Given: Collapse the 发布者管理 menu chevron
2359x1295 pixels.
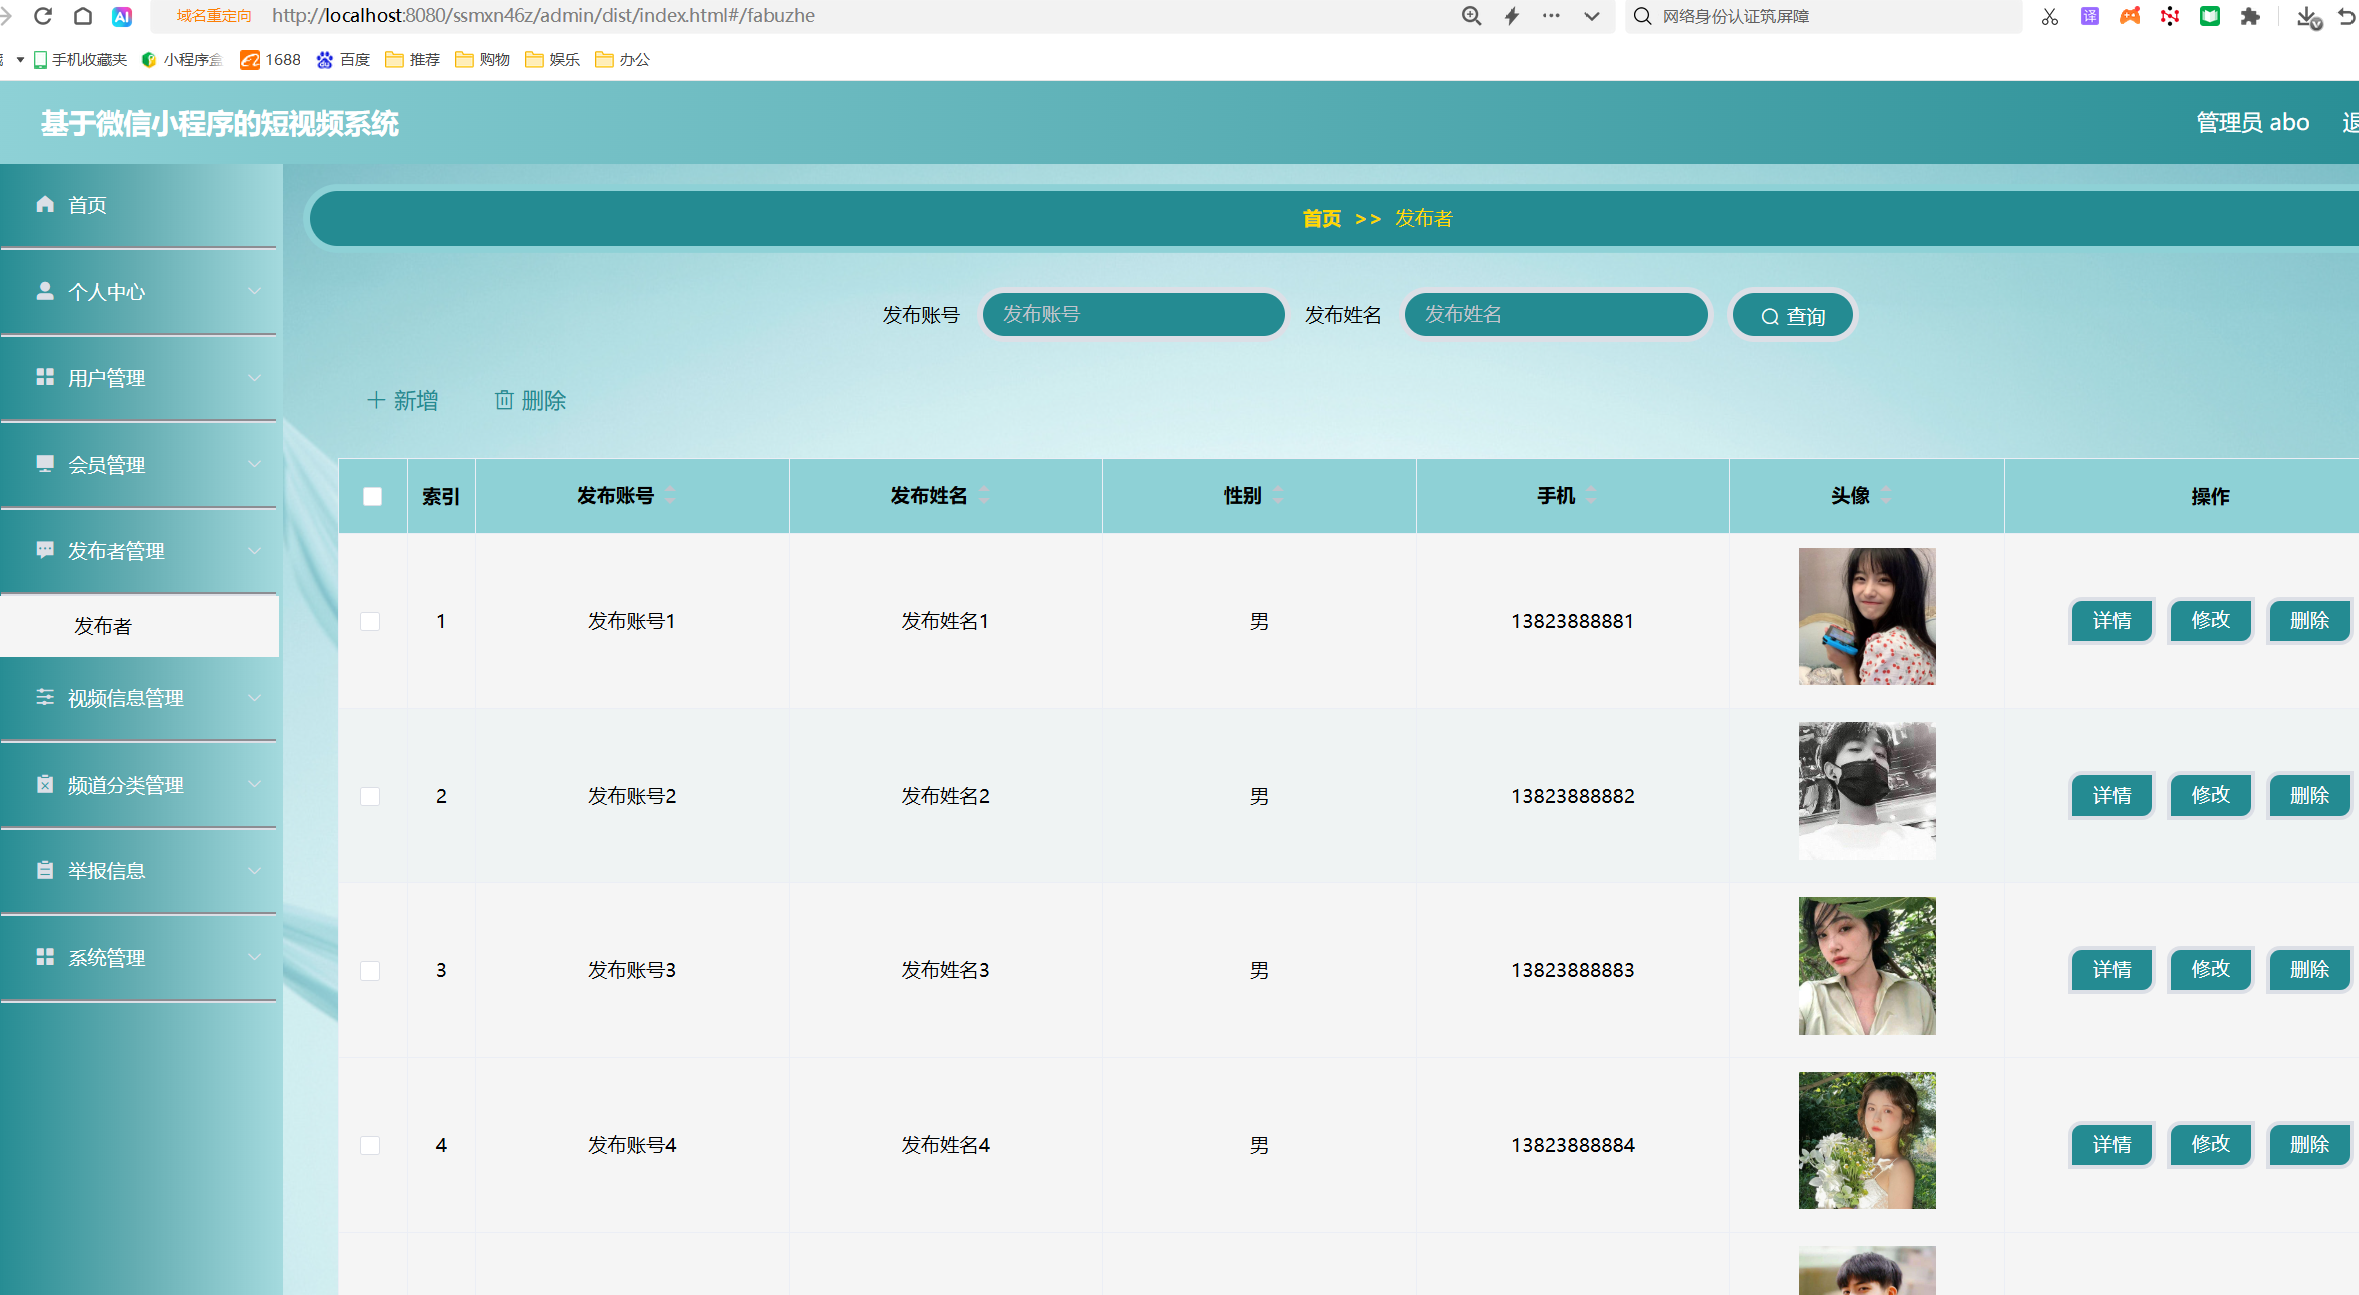Looking at the screenshot, I should click(x=255, y=551).
